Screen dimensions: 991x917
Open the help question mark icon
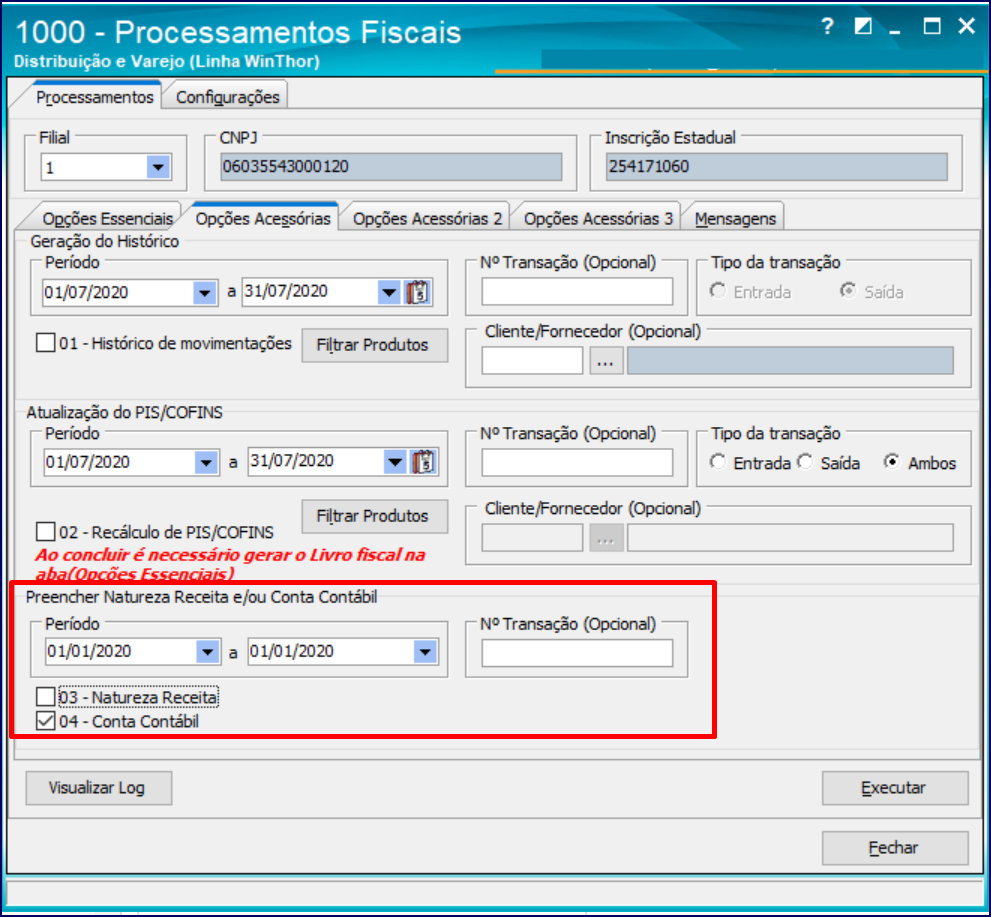(827, 27)
